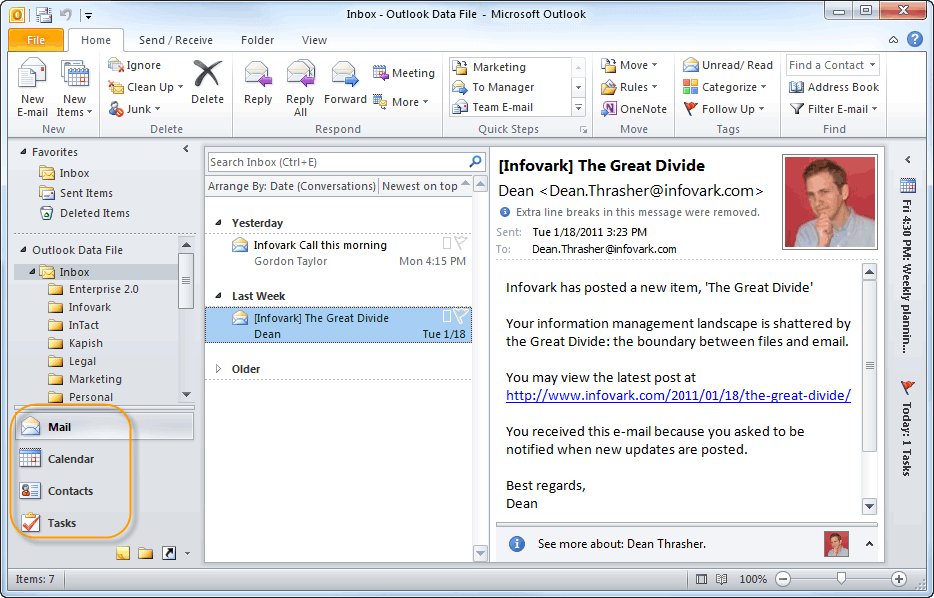Open the Clean Up menu

coord(146,87)
